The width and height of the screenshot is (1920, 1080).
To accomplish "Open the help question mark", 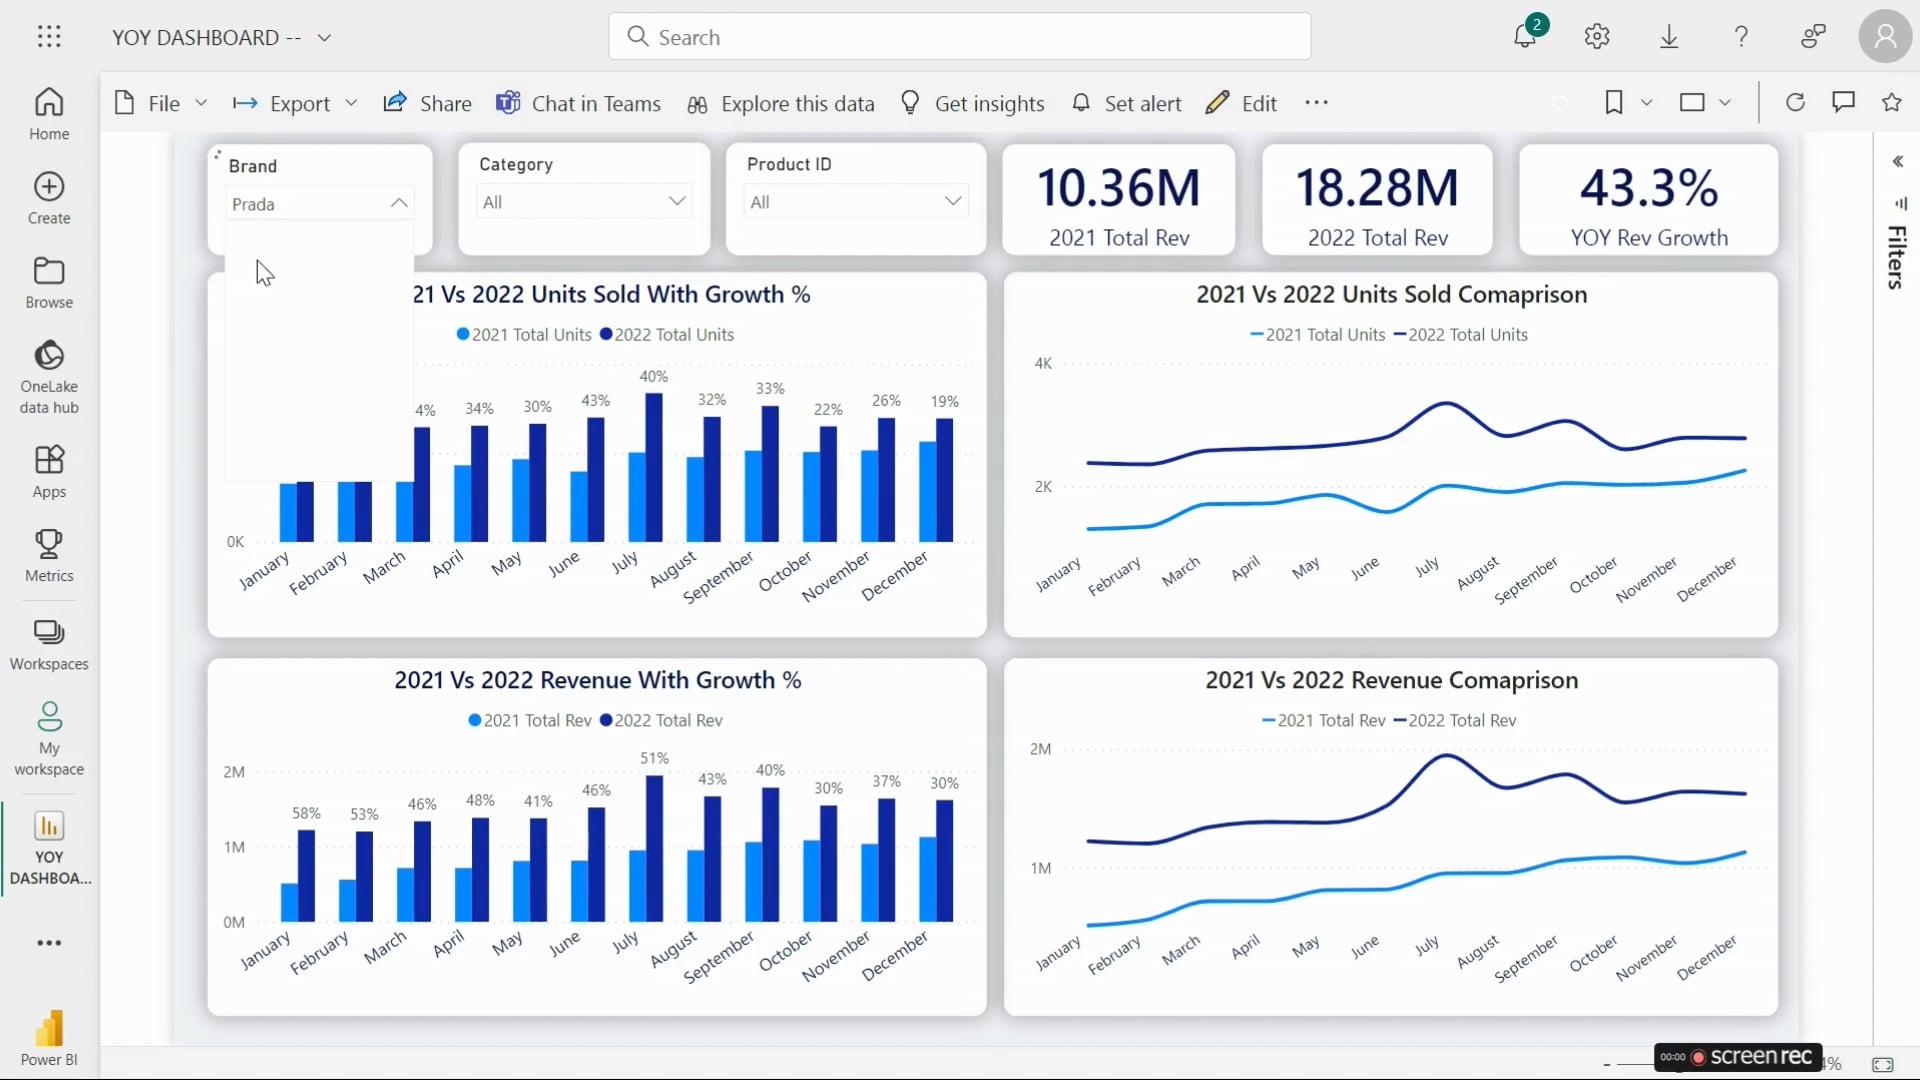I will 1741,37.
